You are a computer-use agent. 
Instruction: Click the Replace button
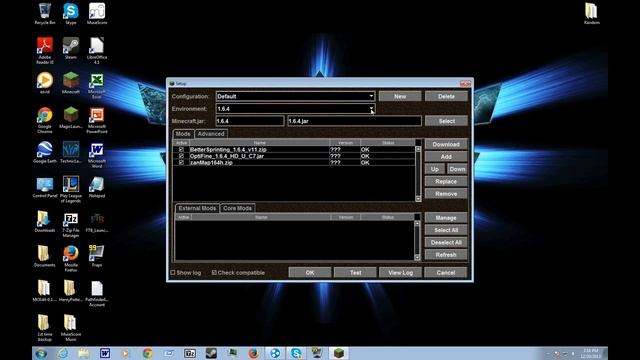[446, 181]
